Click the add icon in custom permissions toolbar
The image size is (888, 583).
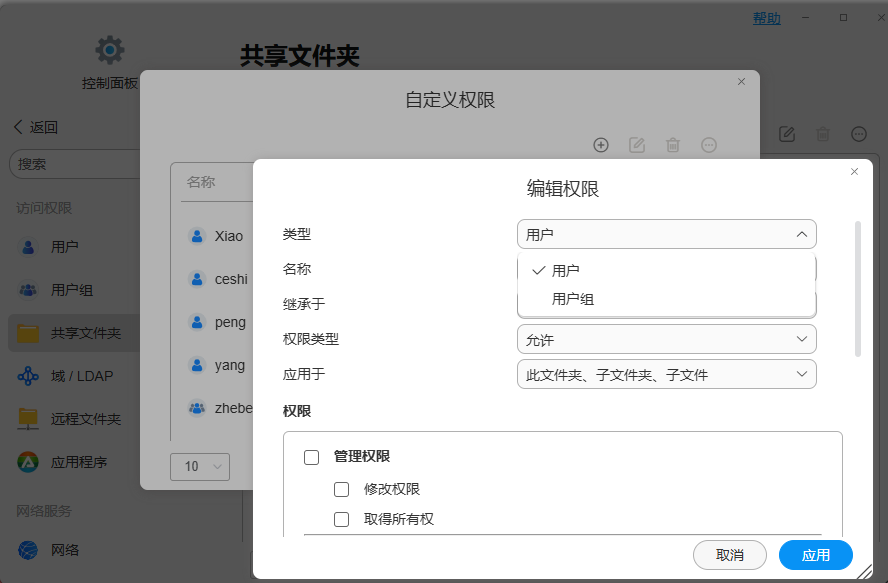601,145
